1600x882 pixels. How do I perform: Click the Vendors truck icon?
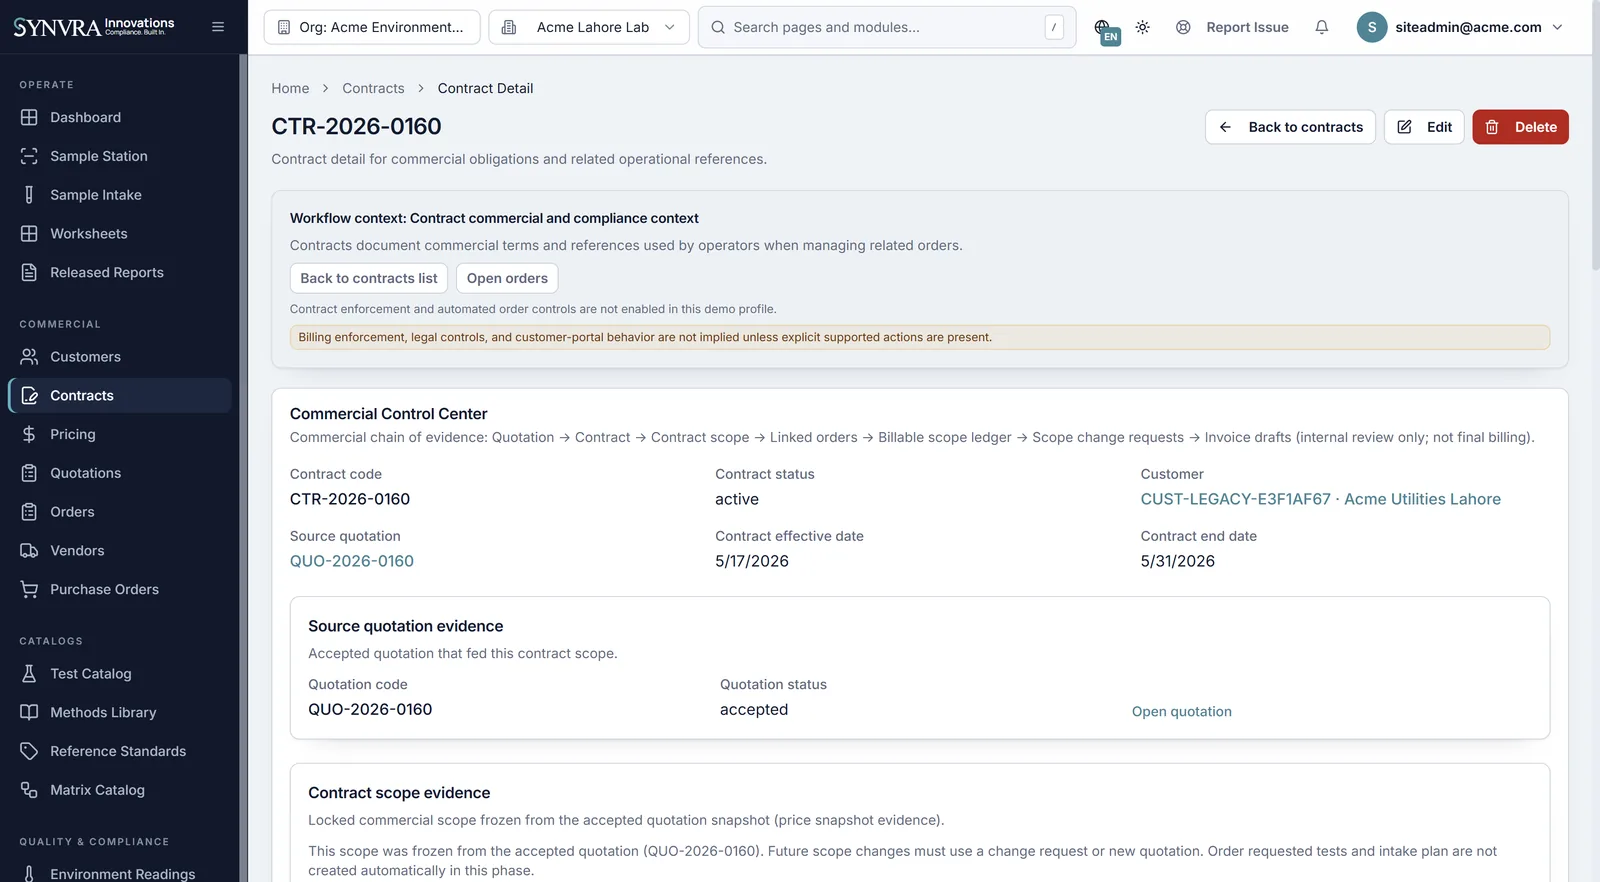point(29,551)
